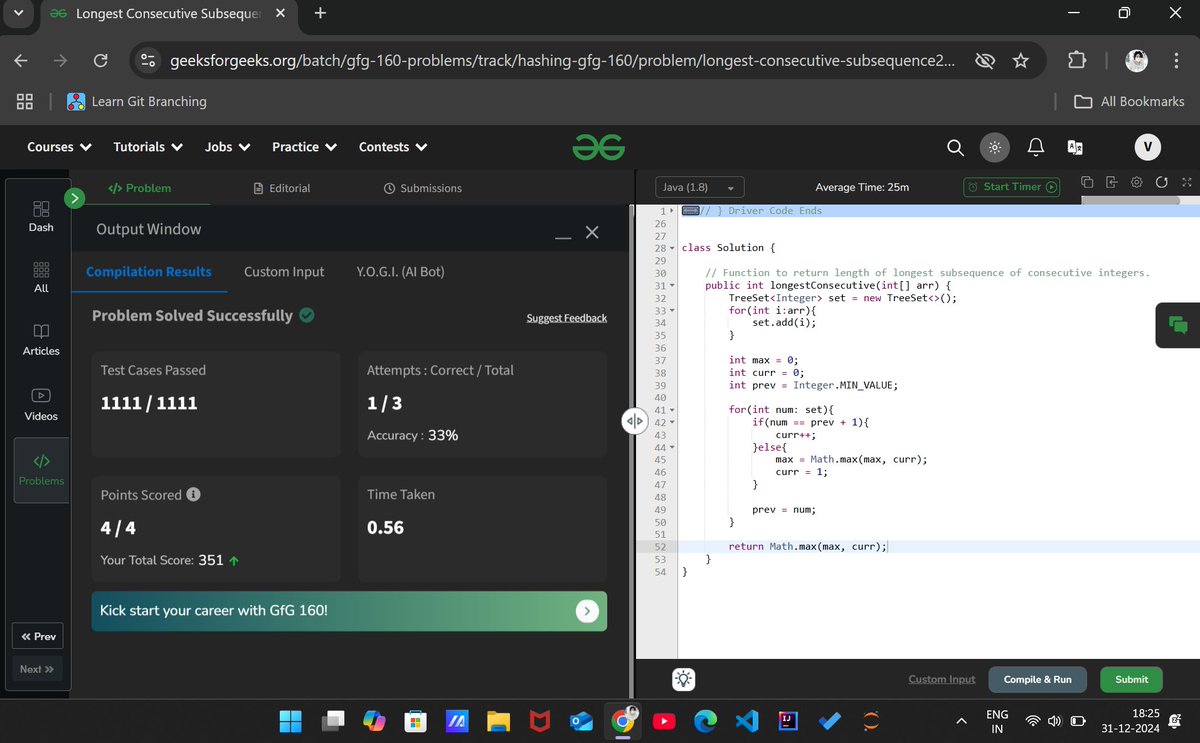The image size is (1200, 743).
Task: Minimize the Output Window
Action: pyautogui.click(x=563, y=237)
